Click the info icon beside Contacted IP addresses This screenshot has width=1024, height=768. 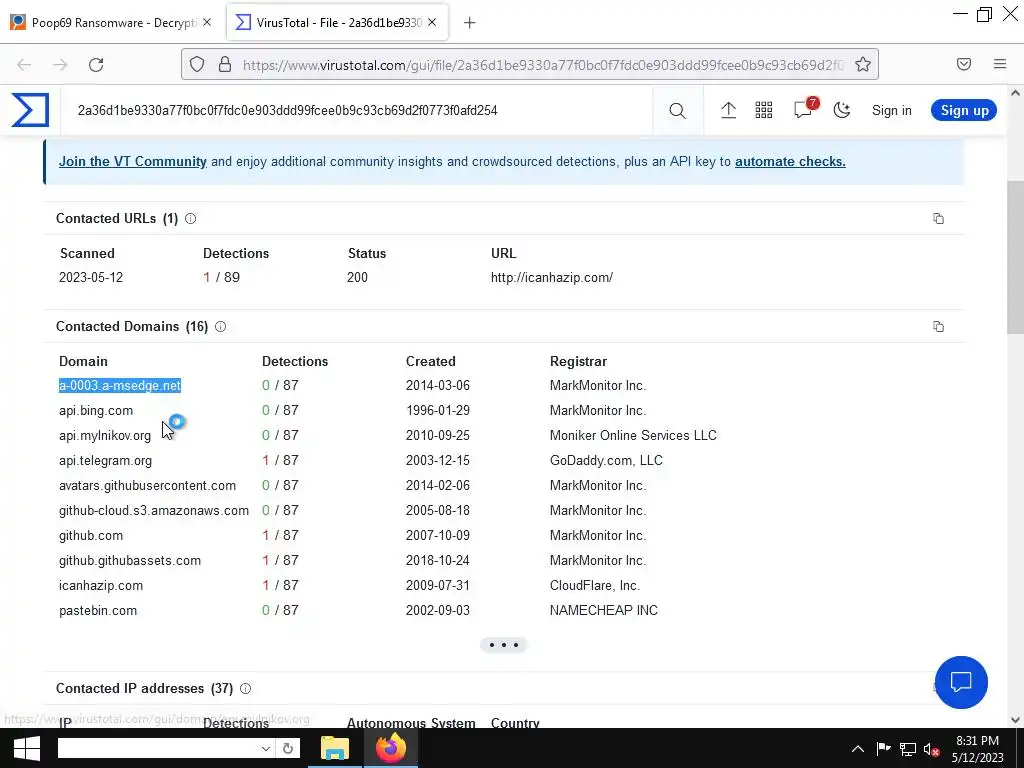[246, 688]
